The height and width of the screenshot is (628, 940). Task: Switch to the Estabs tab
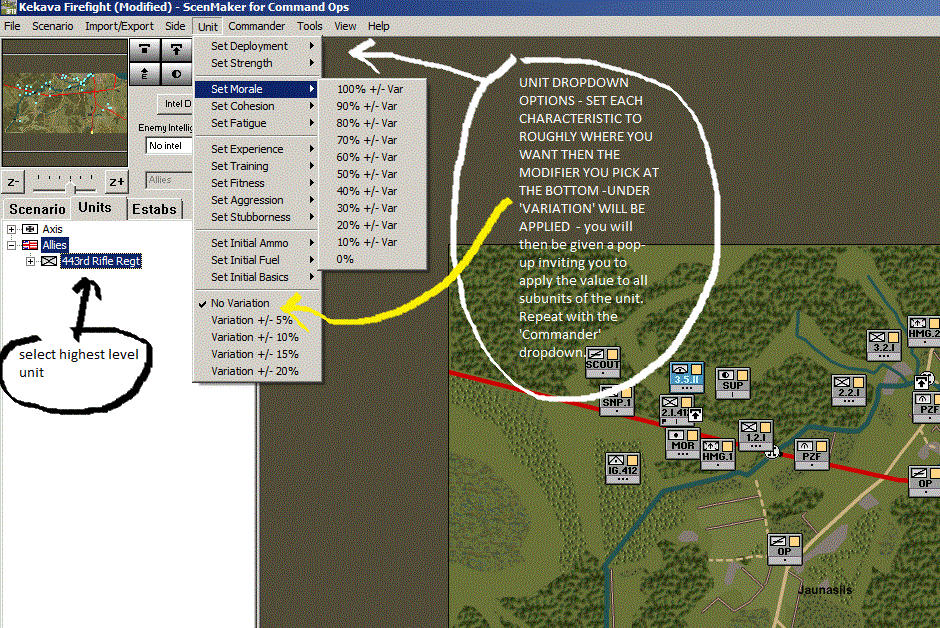click(x=154, y=209)
